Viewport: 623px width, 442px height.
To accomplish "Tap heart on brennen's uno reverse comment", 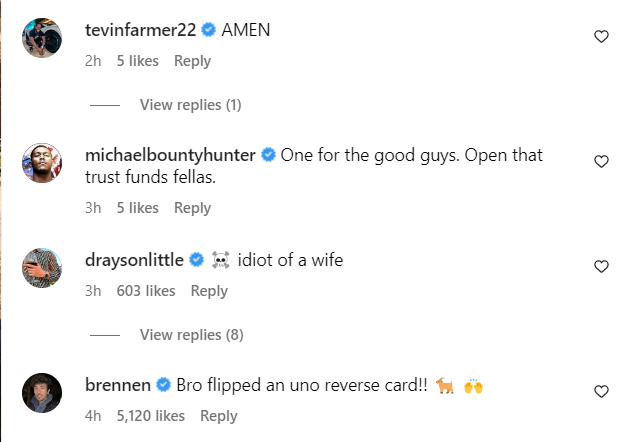I will pyautogui.click(x=601, y=392).
